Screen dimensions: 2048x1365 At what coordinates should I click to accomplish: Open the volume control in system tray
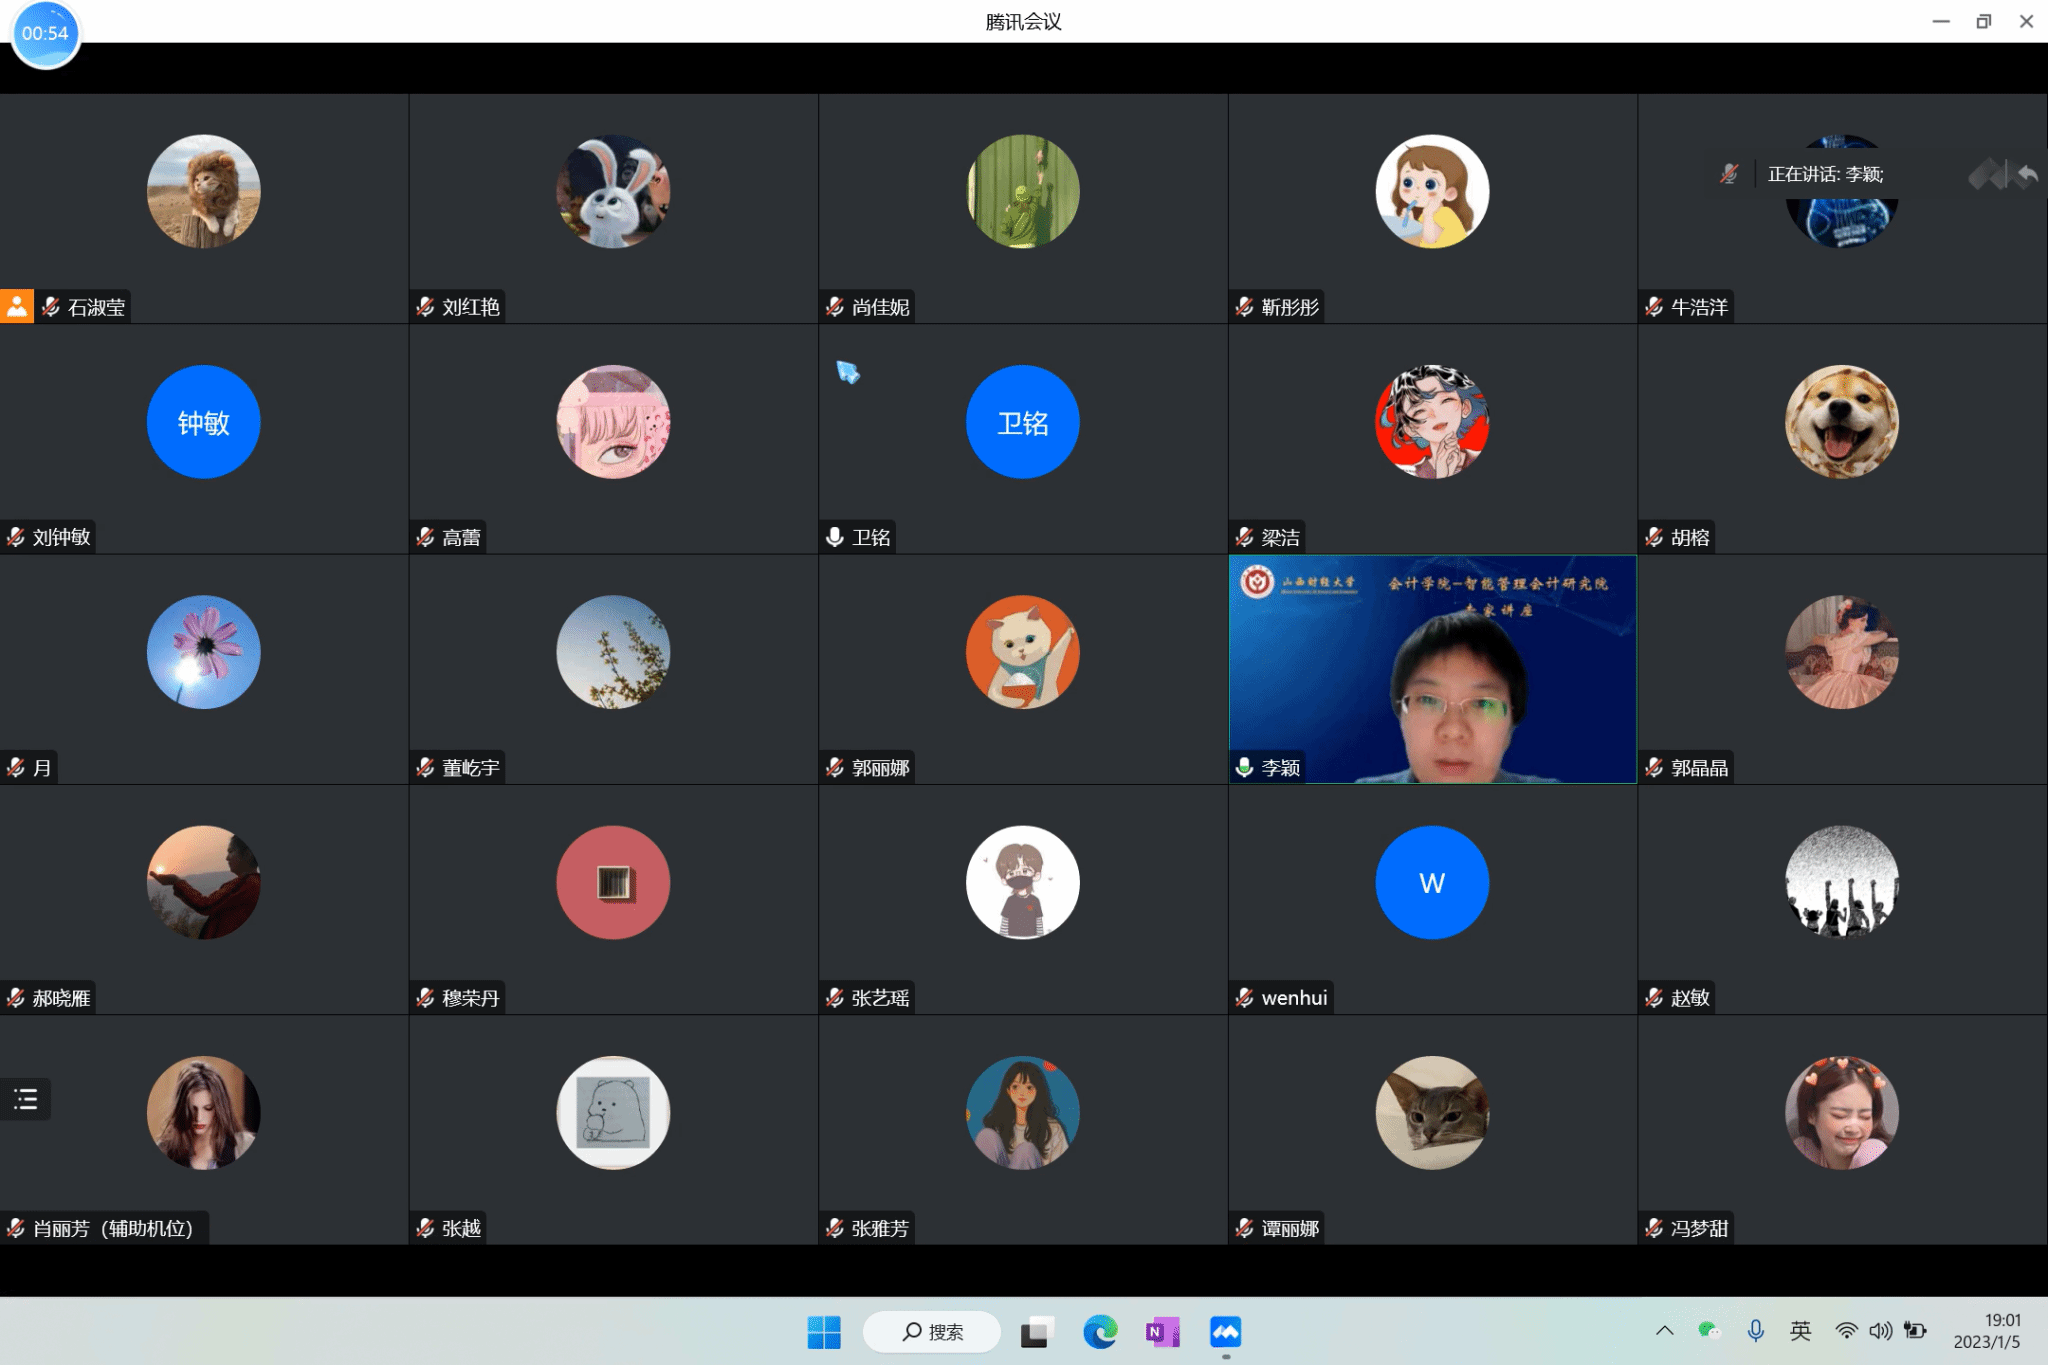click(1880, 1330)
